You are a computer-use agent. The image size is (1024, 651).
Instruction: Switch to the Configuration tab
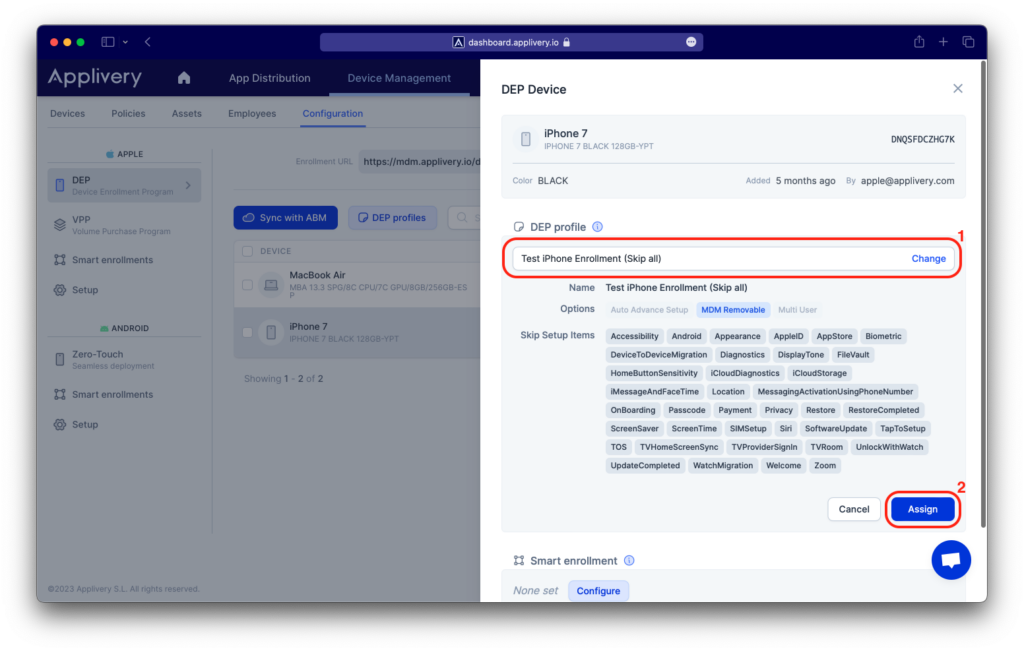(332, 114)
